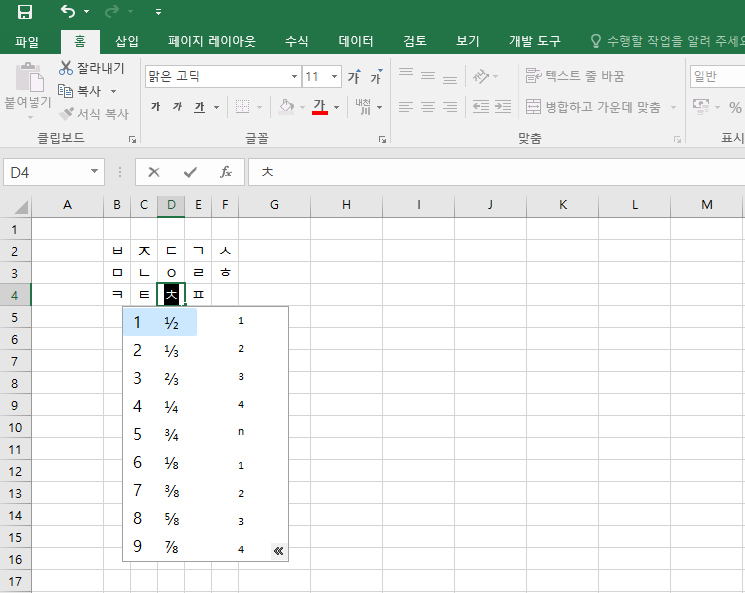Screen dimensions: 745x593
Task: Click the Save icon in quick access toolbar
Action: tap(25, 12)
